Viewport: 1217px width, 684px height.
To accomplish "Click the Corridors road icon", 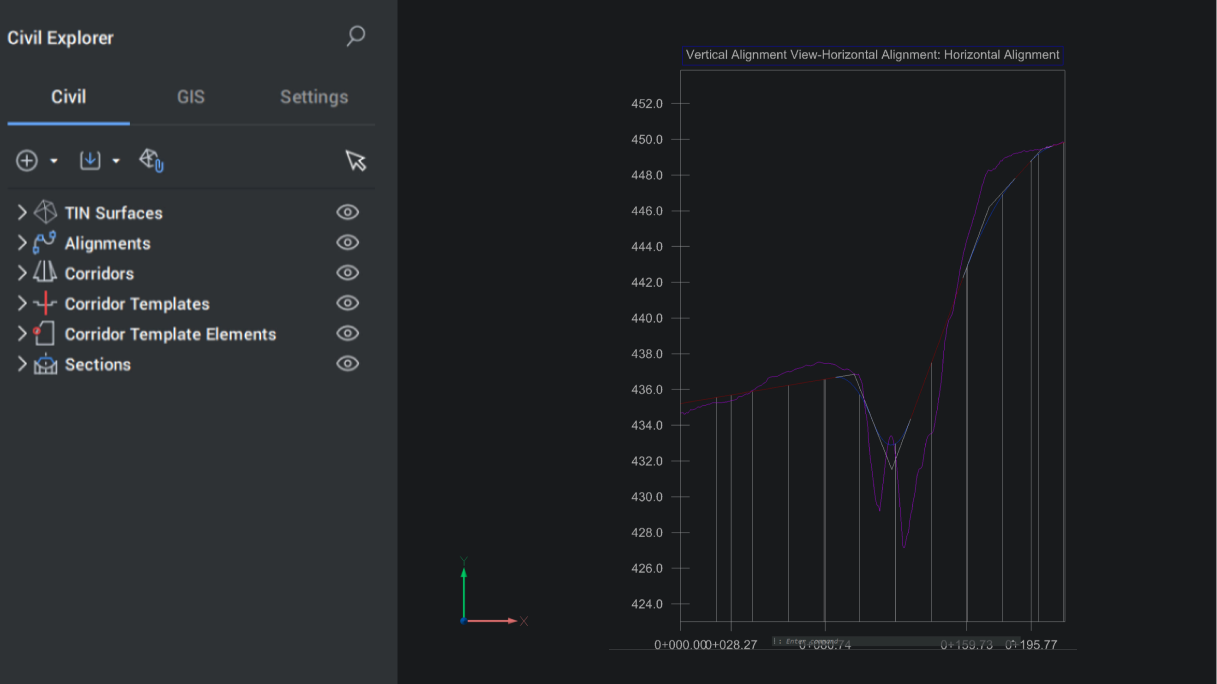I will (45, 273).
